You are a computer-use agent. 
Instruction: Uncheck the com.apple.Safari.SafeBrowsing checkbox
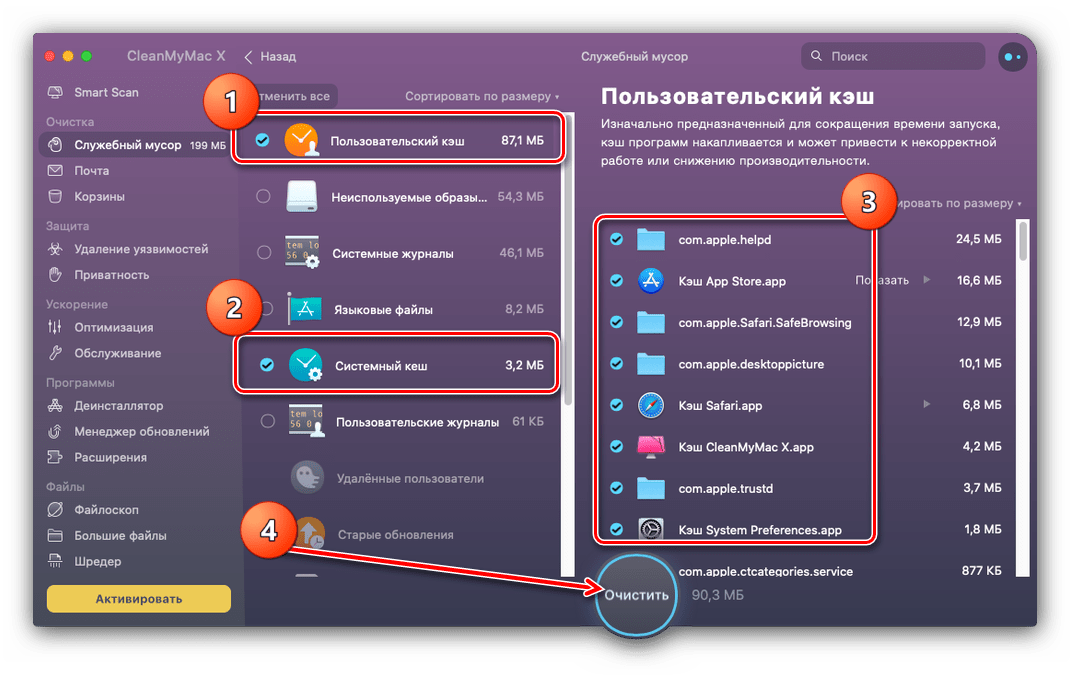click(x=616, y=323)
